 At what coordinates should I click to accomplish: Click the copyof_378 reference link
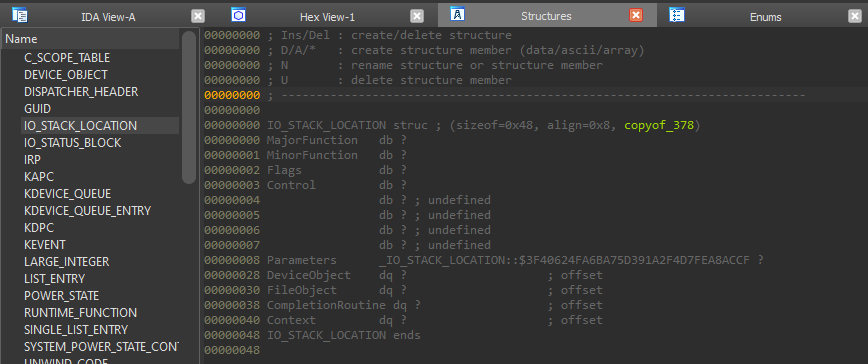(659, 126)
